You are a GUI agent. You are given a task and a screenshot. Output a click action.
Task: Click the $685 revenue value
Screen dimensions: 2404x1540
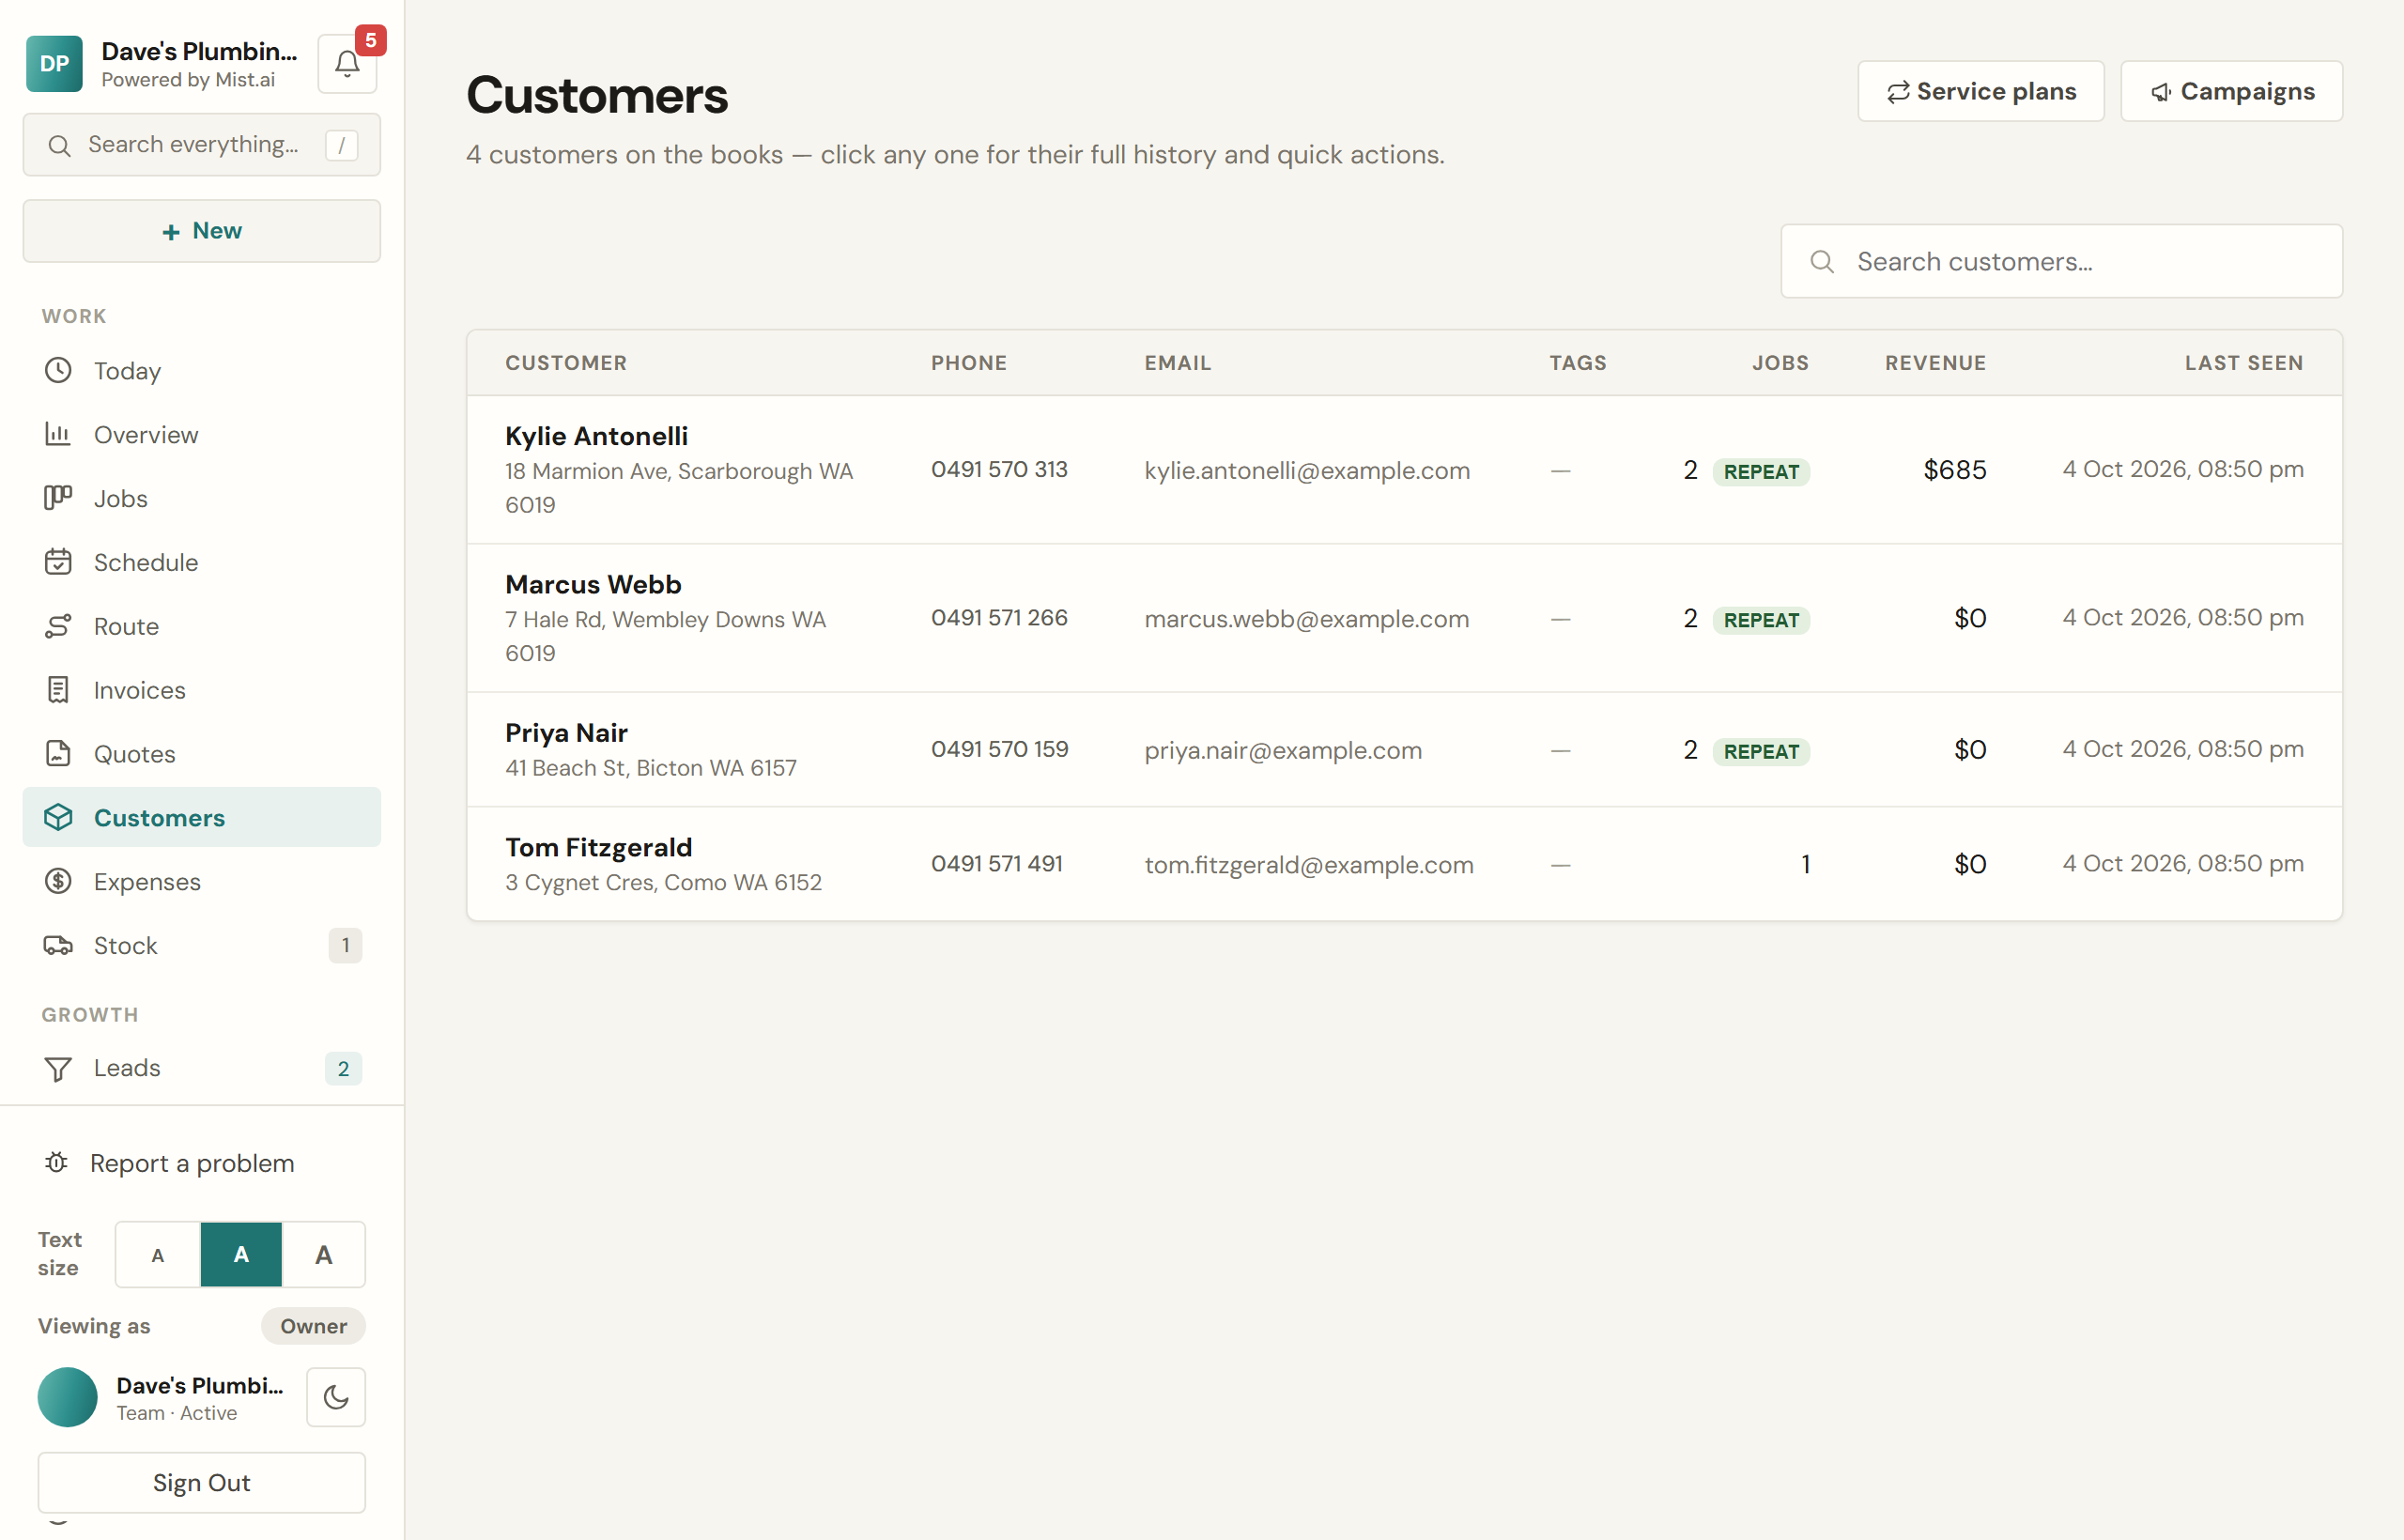pos(1955,470)
